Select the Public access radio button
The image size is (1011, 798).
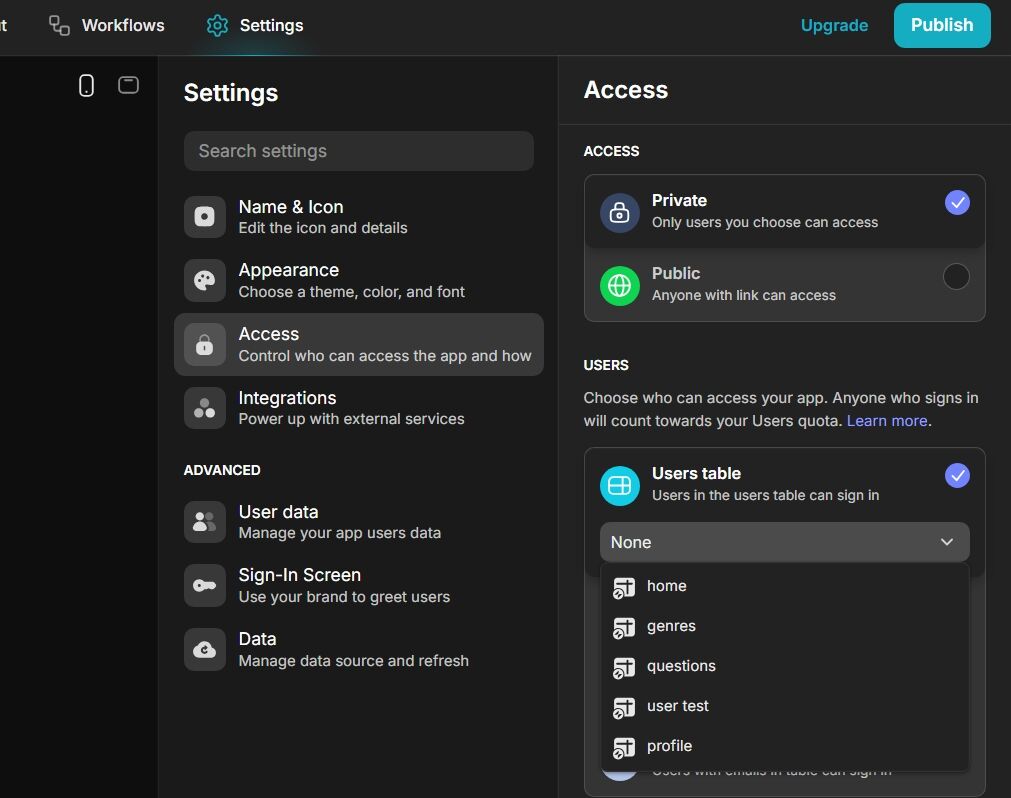[956, 277]
